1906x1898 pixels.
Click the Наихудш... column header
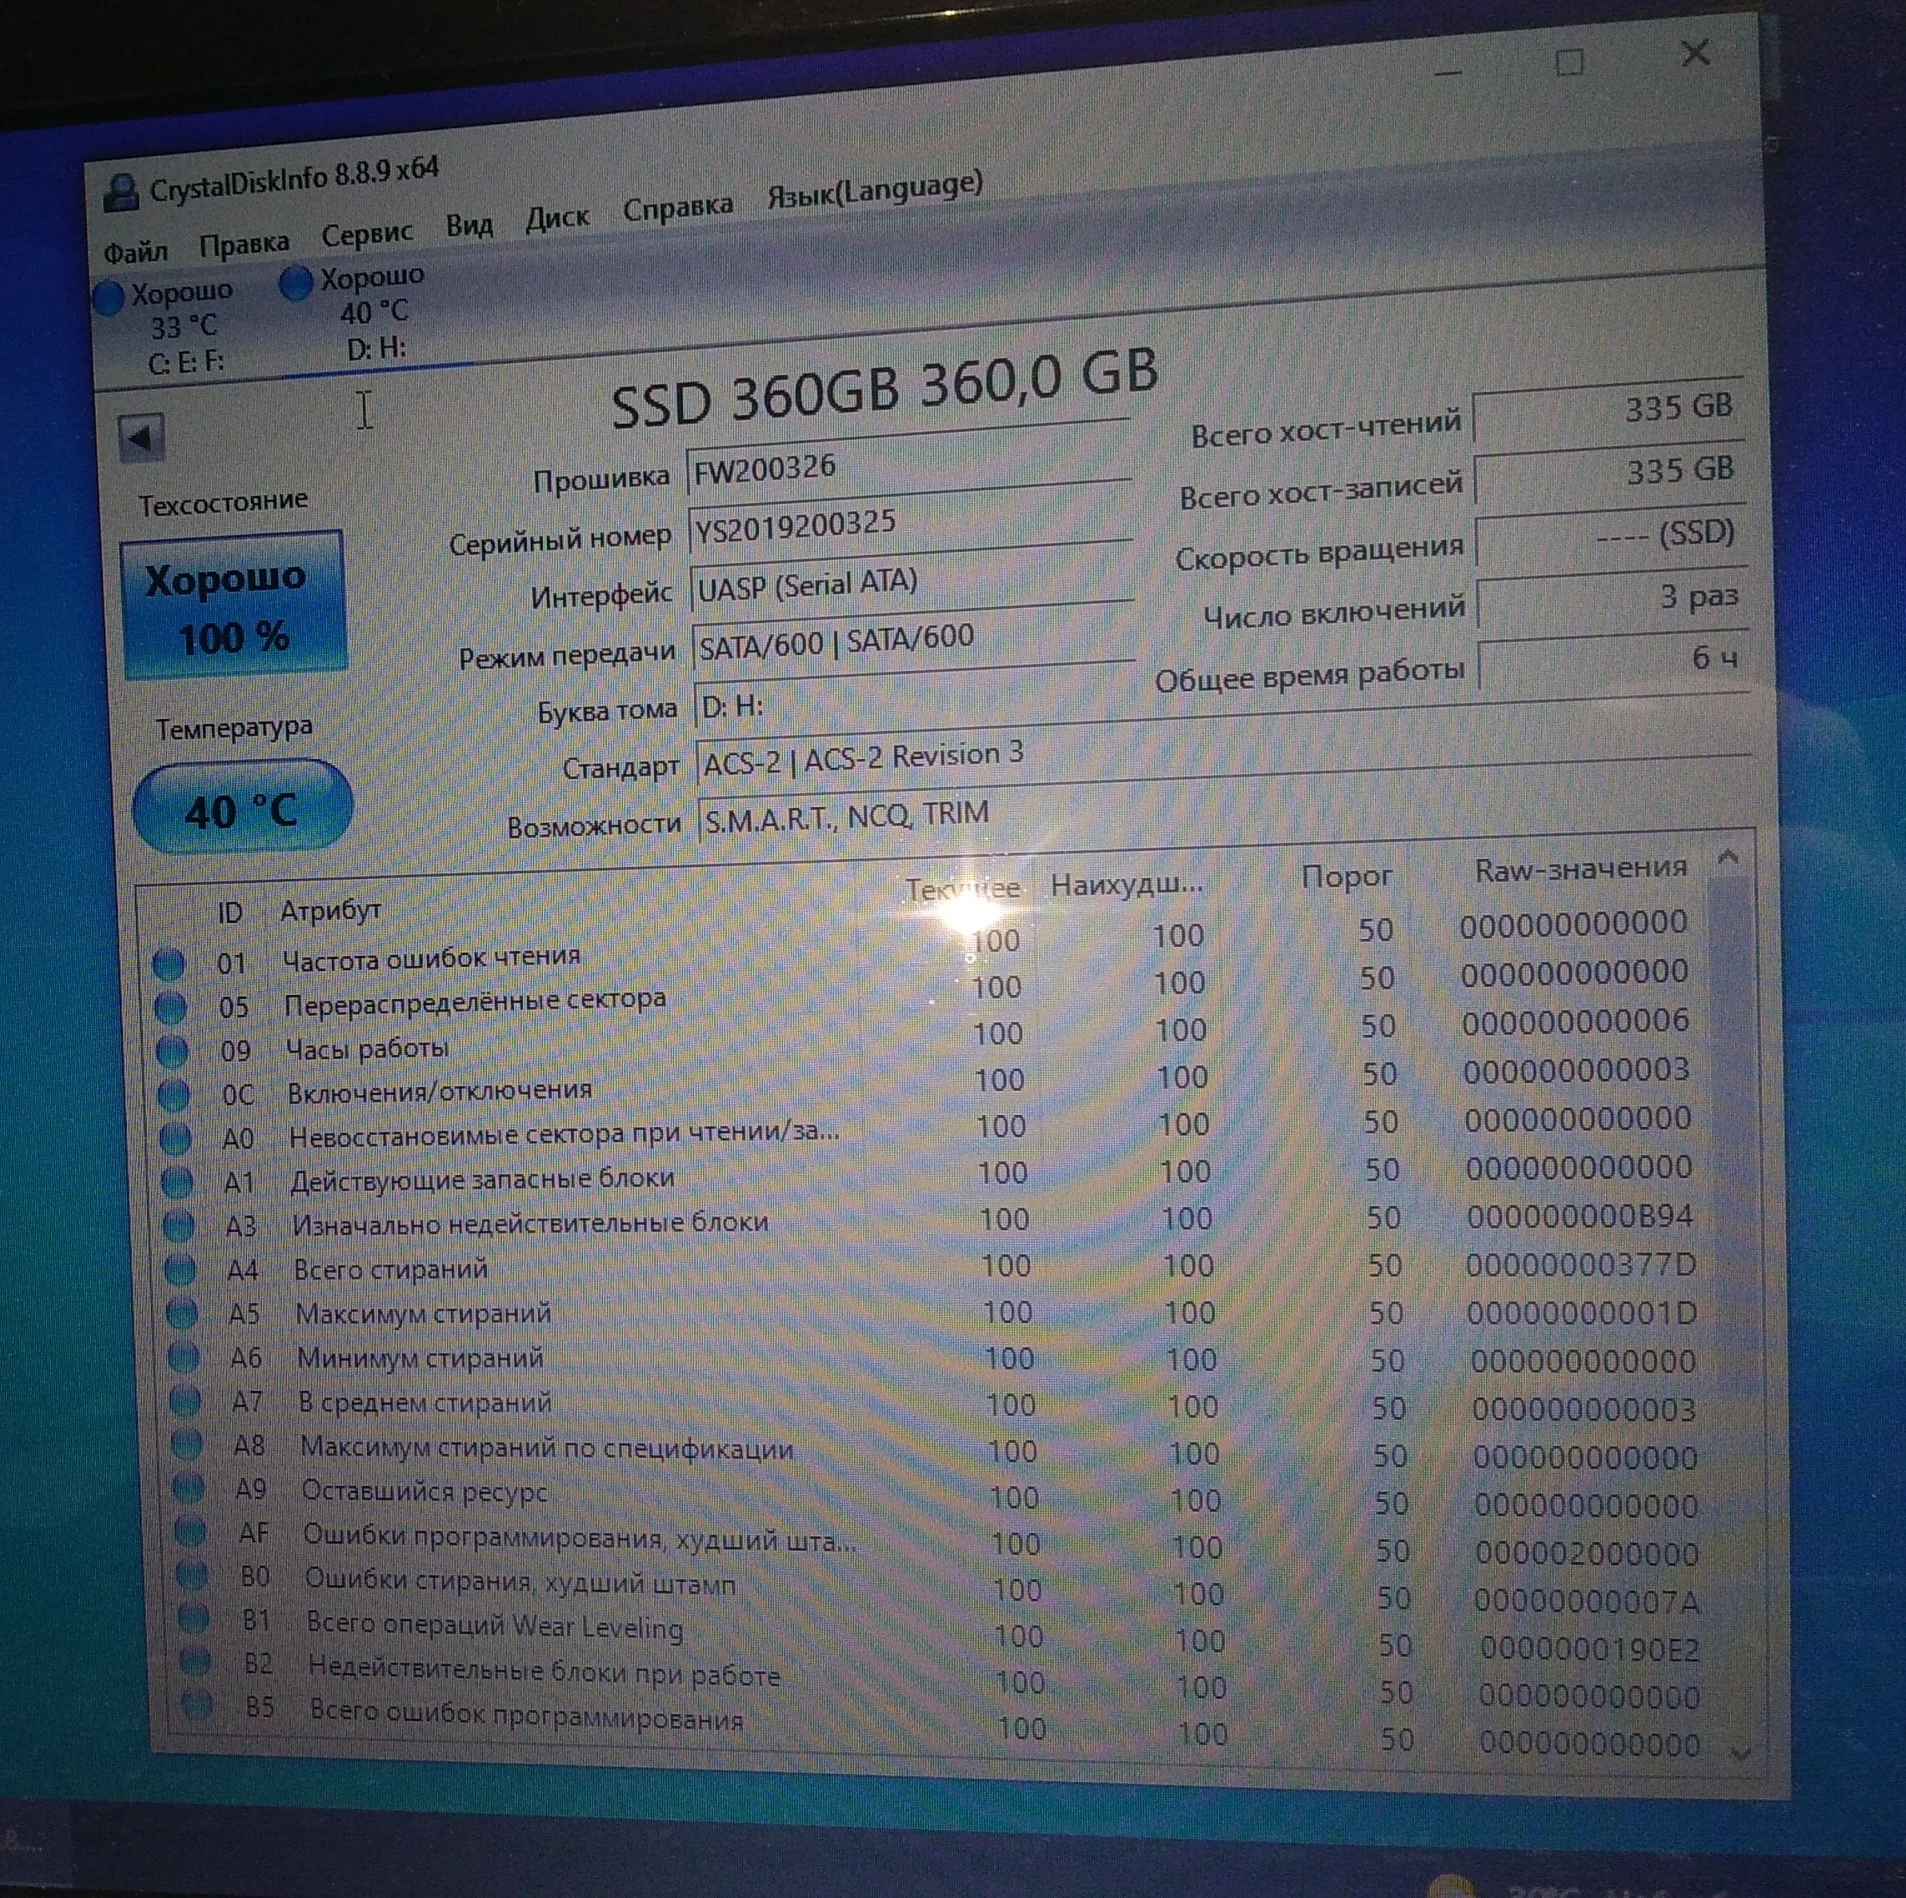tap(1126, 885)
